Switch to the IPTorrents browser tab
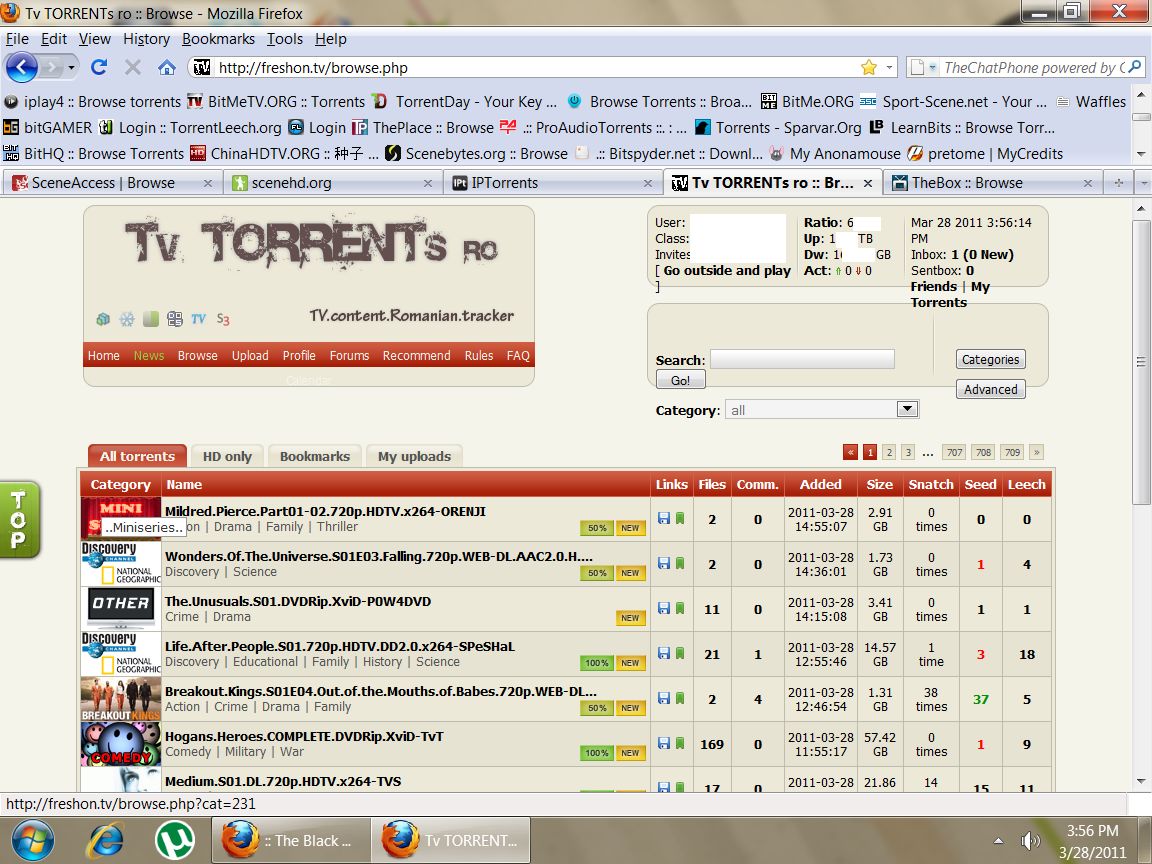The width and height of the screenshot is (1152, 864). [x=508, y=183]
